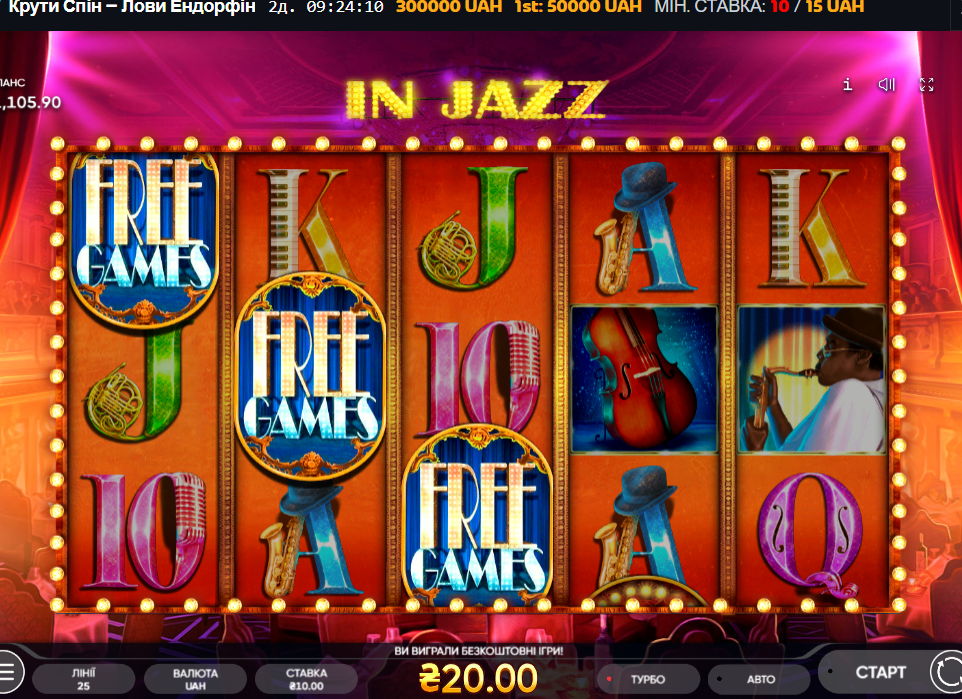
Task: Open the ВАЛЮТА UAH selector
Action: pos(195,679)
